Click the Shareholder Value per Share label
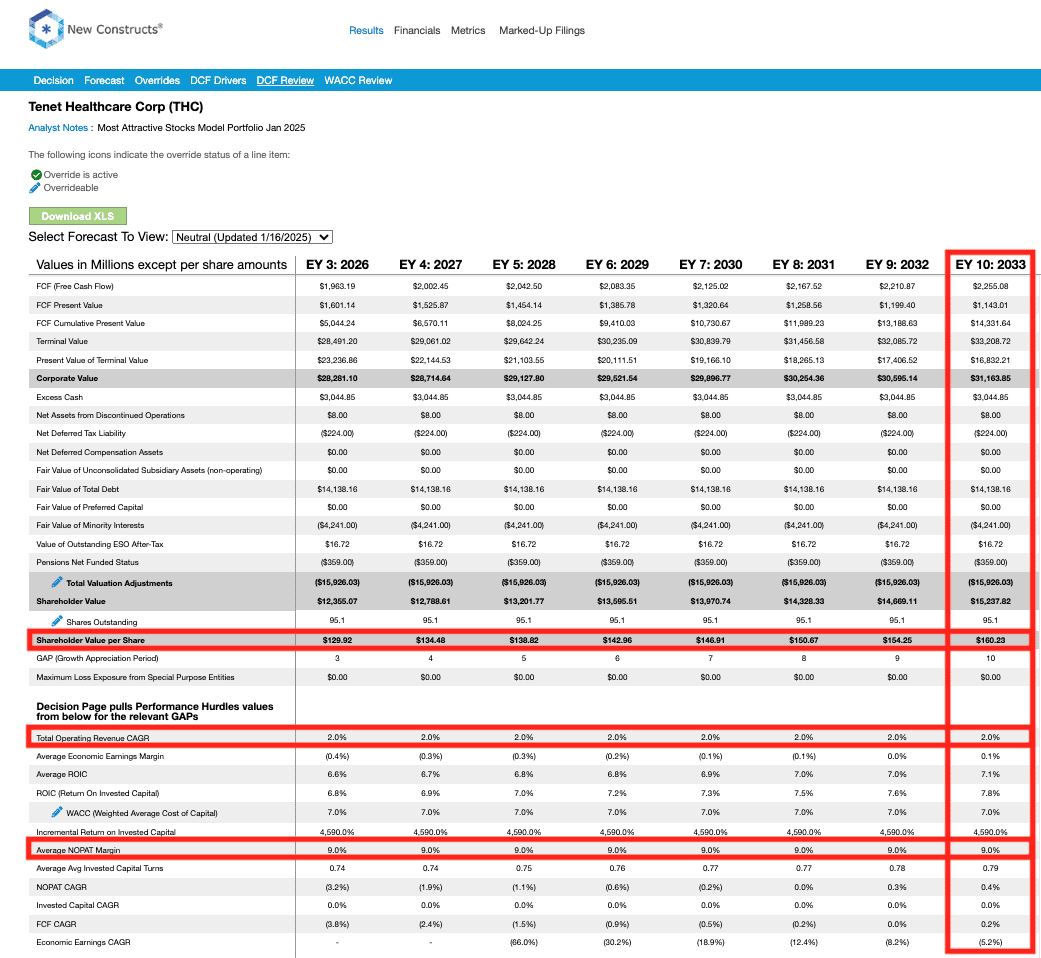 coord(90,640)
